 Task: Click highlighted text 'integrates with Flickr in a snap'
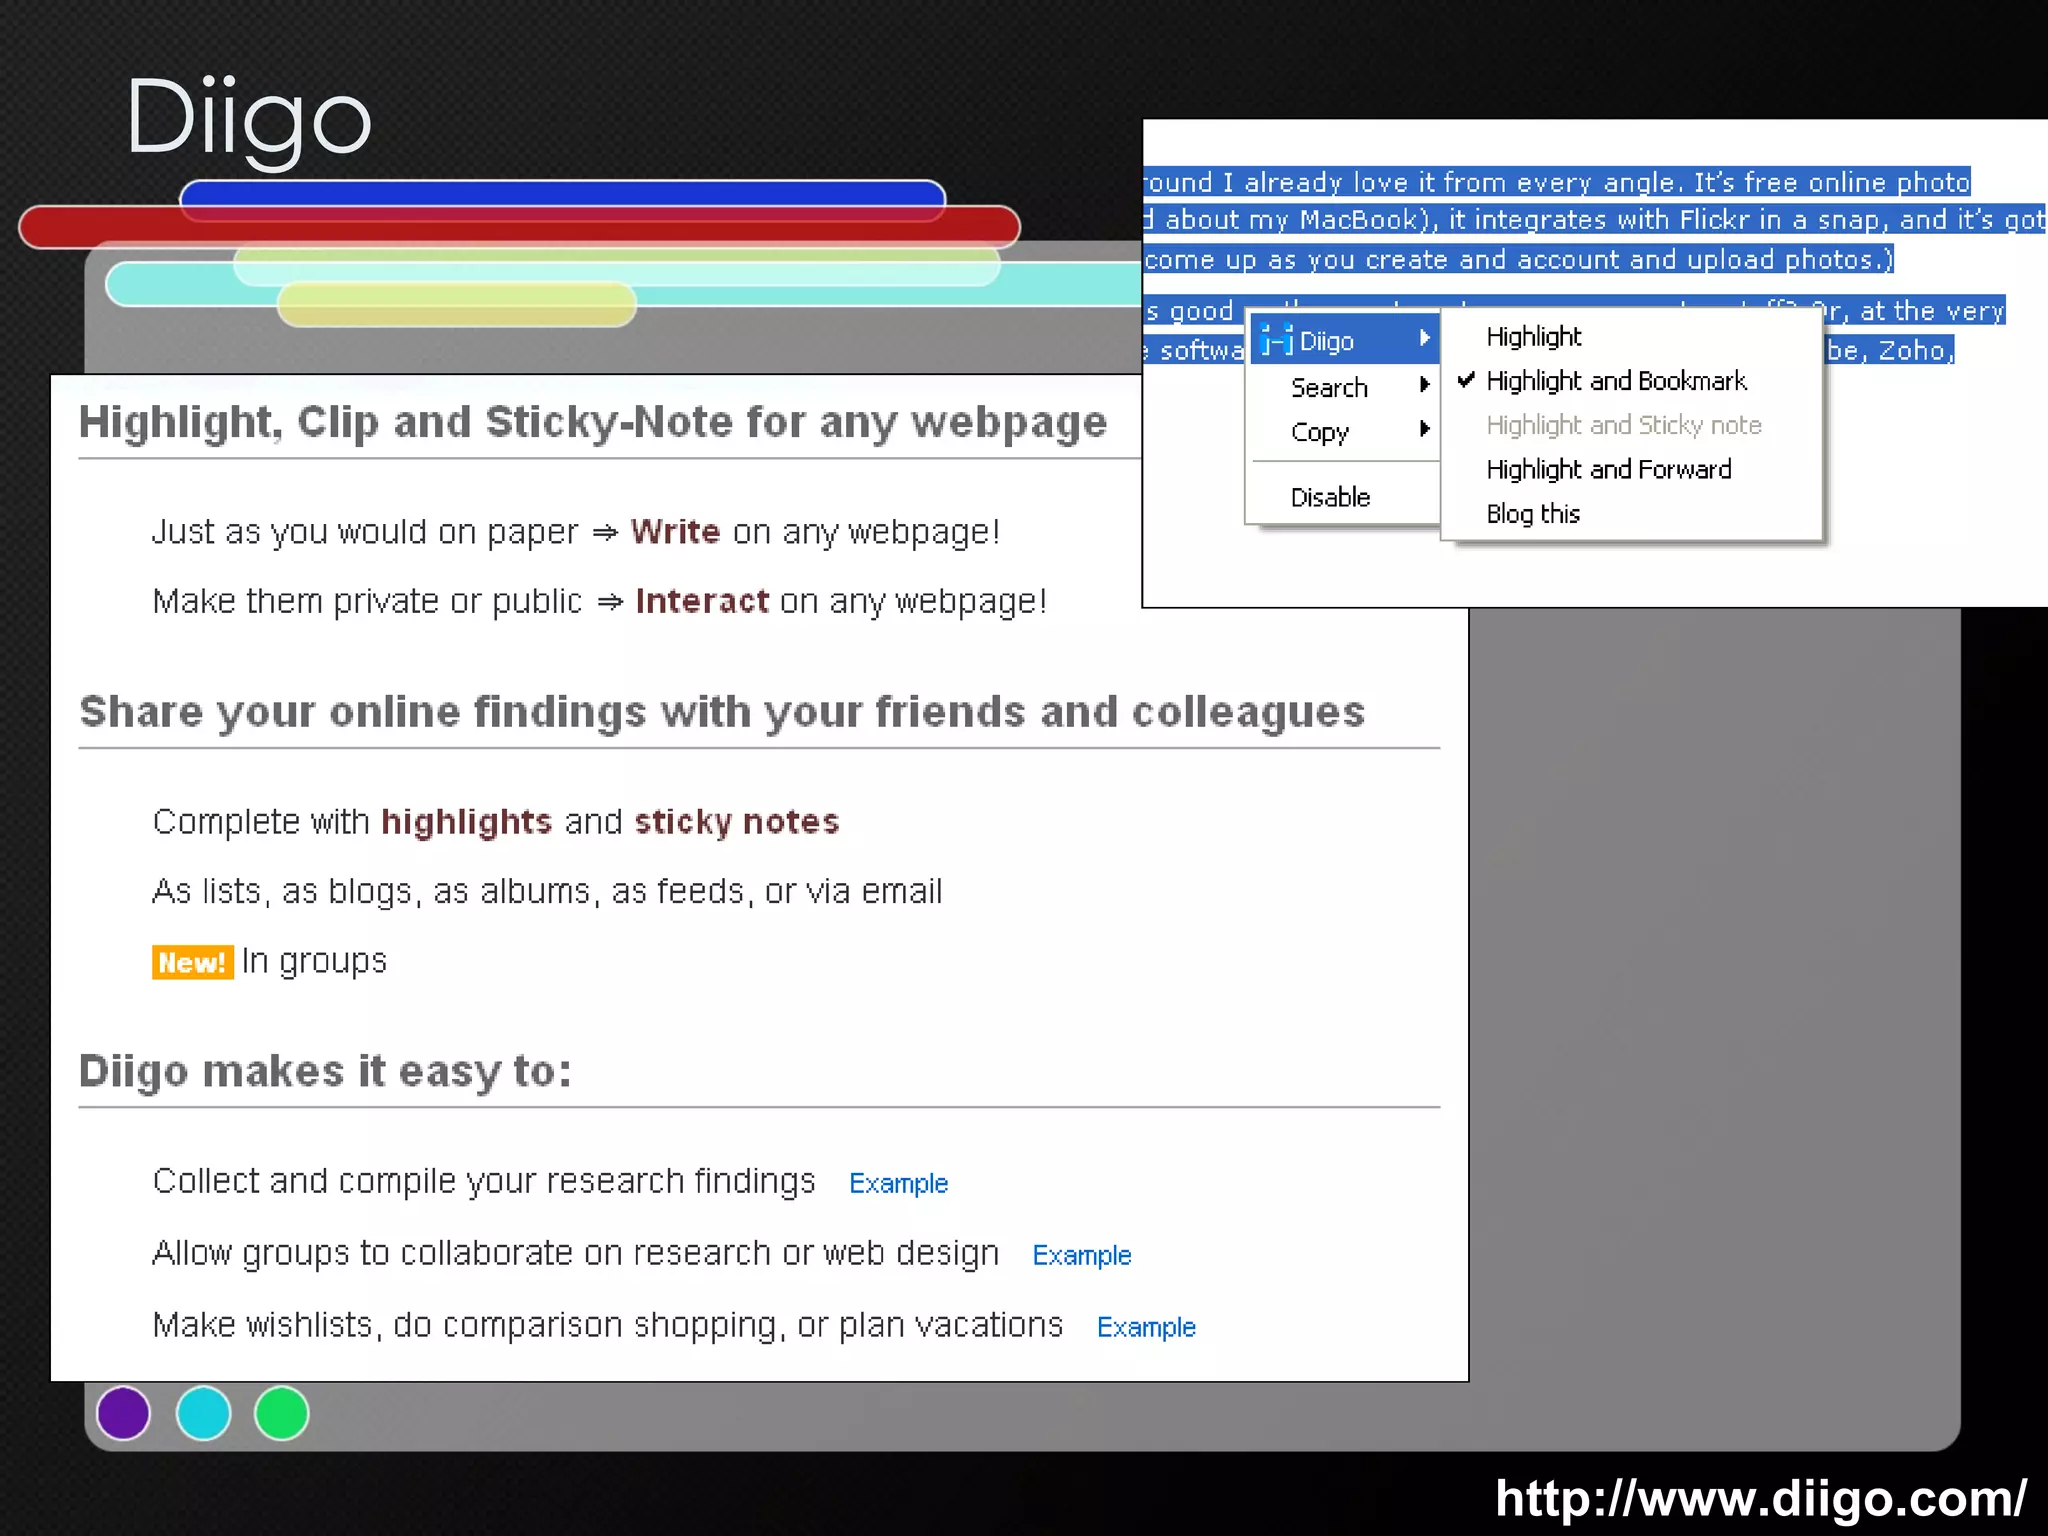coord(1680,220)
